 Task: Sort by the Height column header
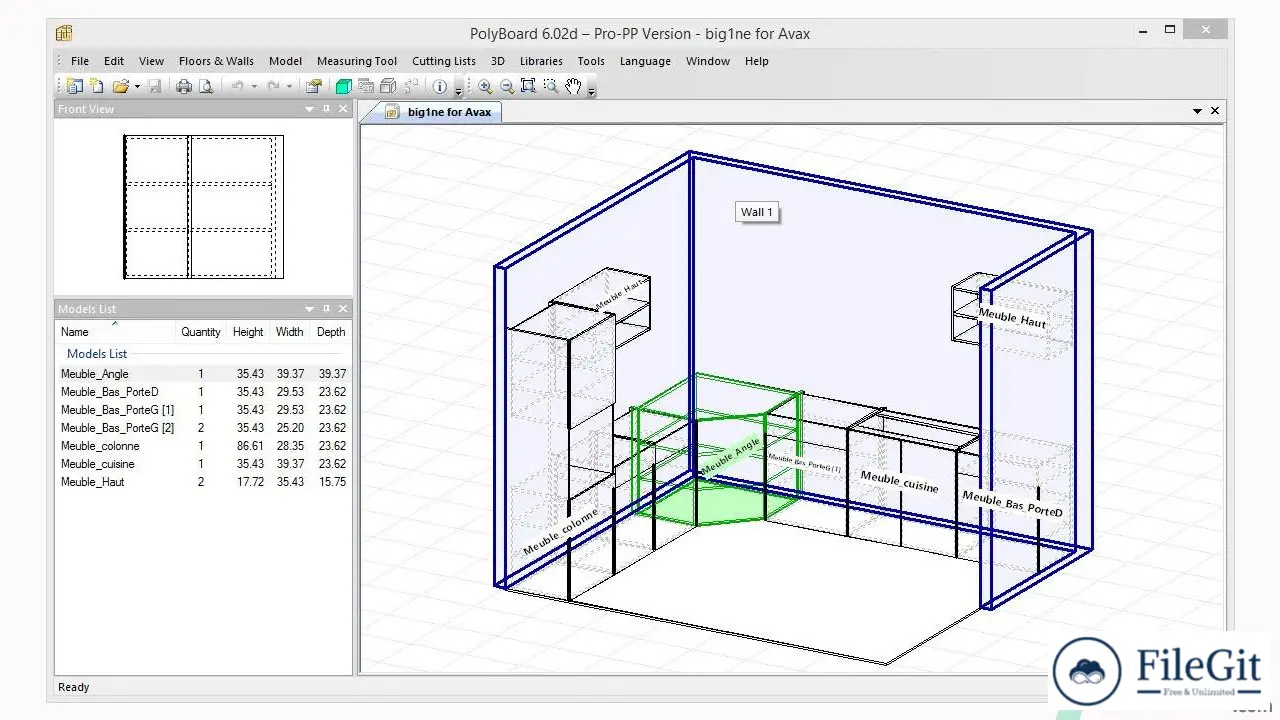(248, 332)
